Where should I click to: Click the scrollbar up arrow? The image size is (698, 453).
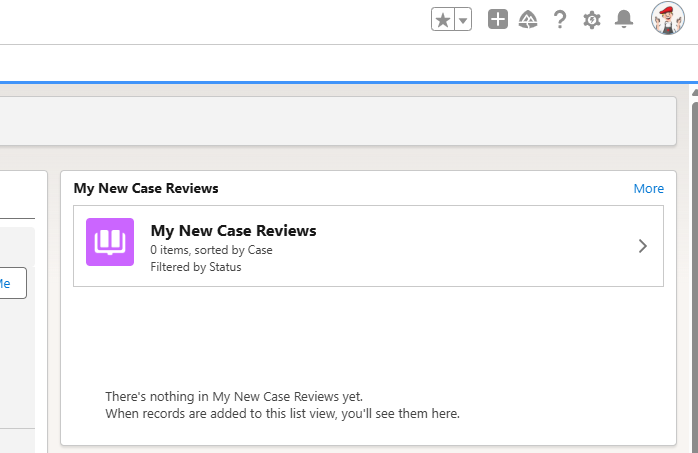tap(692, 94)
